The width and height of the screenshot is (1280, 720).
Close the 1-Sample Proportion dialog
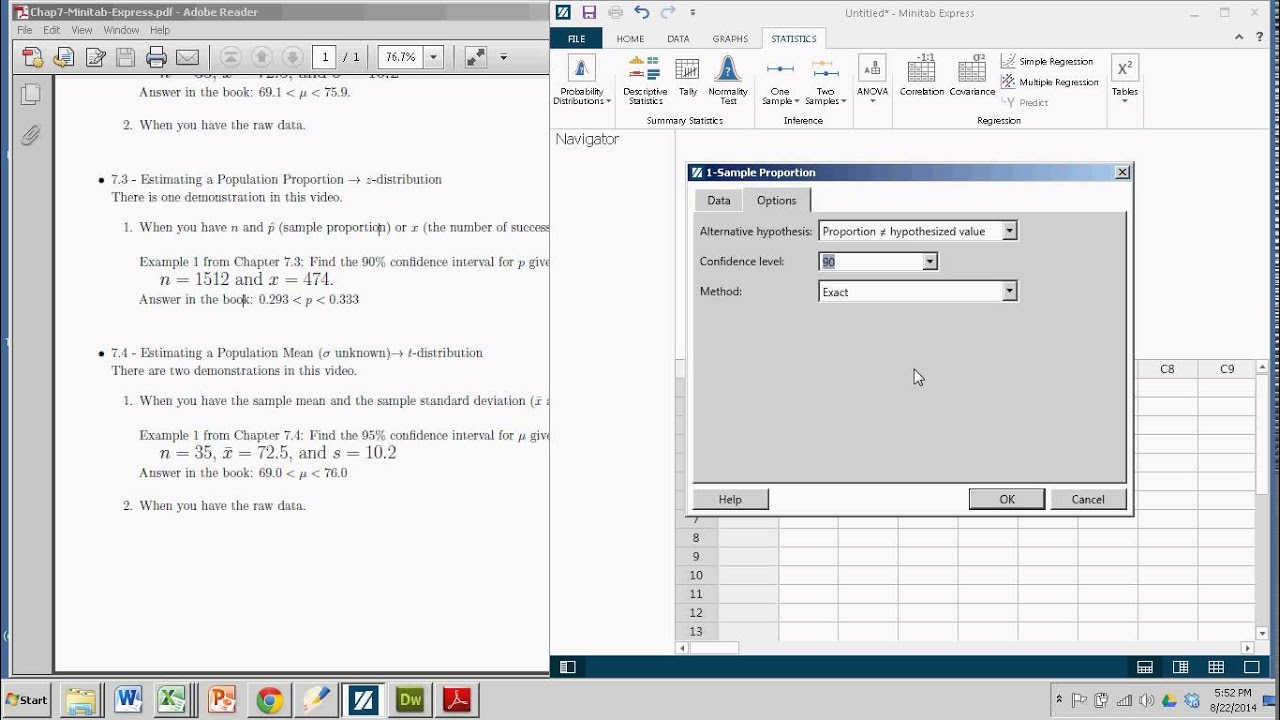1122,172
